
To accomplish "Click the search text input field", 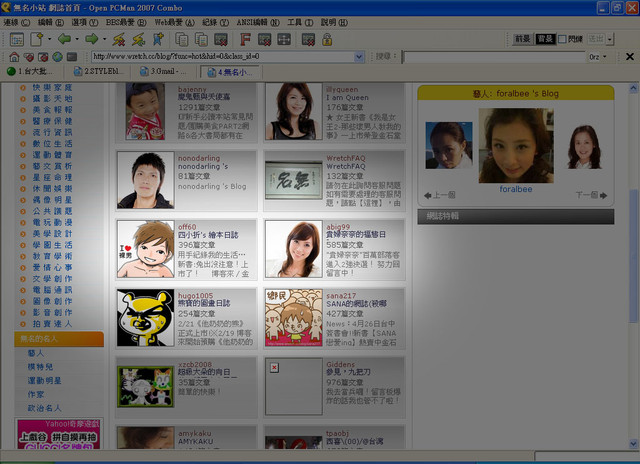I will pos(494,57).
